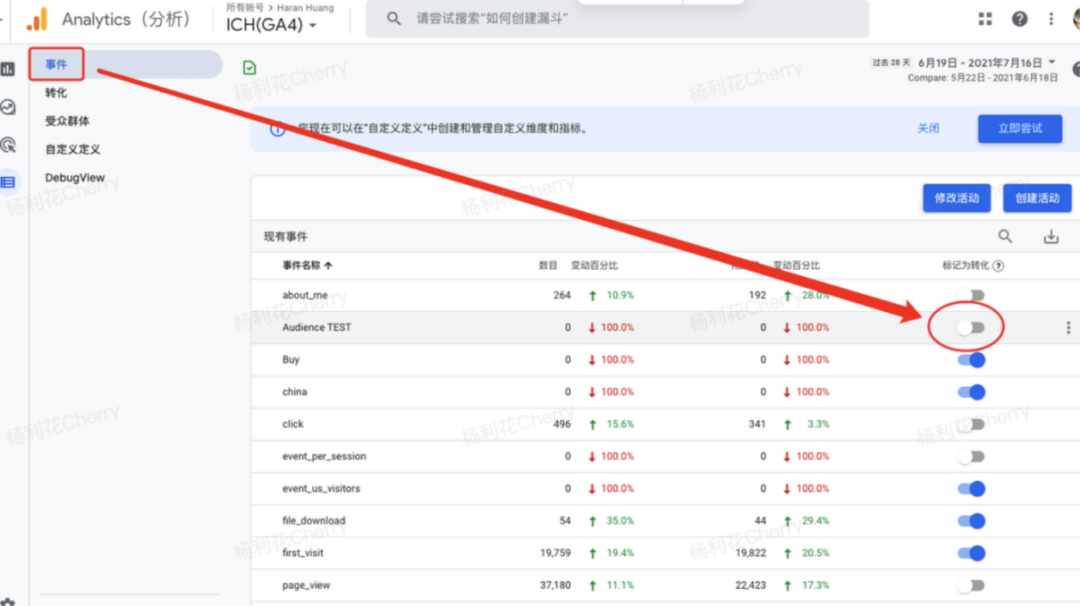This screenshot has width=1080, height=606.
Task: Disable conversion for Buy event
Action: click(971, 360)
